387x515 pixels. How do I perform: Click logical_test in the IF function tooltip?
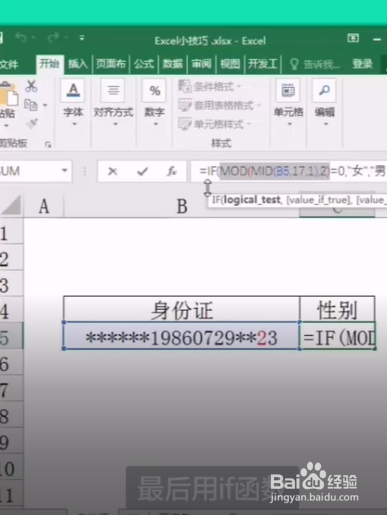(x=252, y=200)
